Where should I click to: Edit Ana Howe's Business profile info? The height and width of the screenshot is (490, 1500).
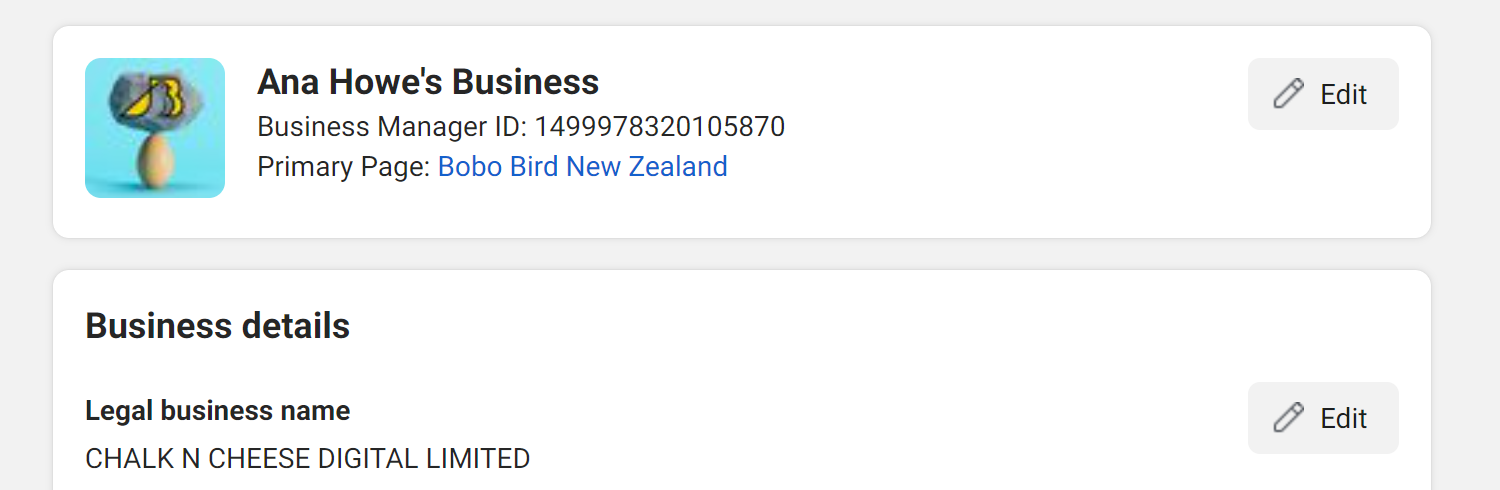[1323, 94]
